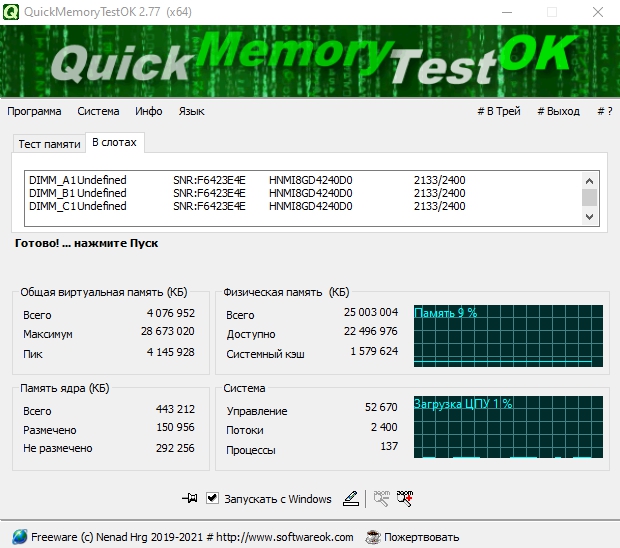
Task: Click virtual memory Всего value 4 076 952
Action: pos(170,313)
